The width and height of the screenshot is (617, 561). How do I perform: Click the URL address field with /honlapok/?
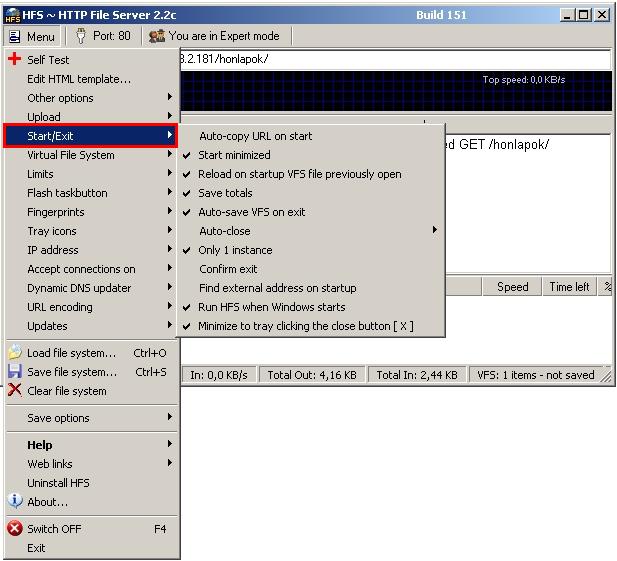click(395, 59)
